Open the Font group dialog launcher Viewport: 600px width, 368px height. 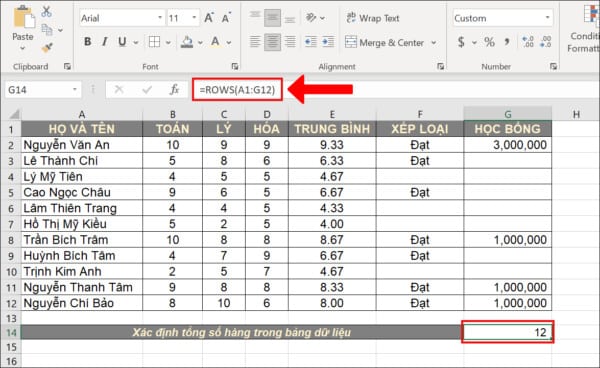(x=235, y=67)
